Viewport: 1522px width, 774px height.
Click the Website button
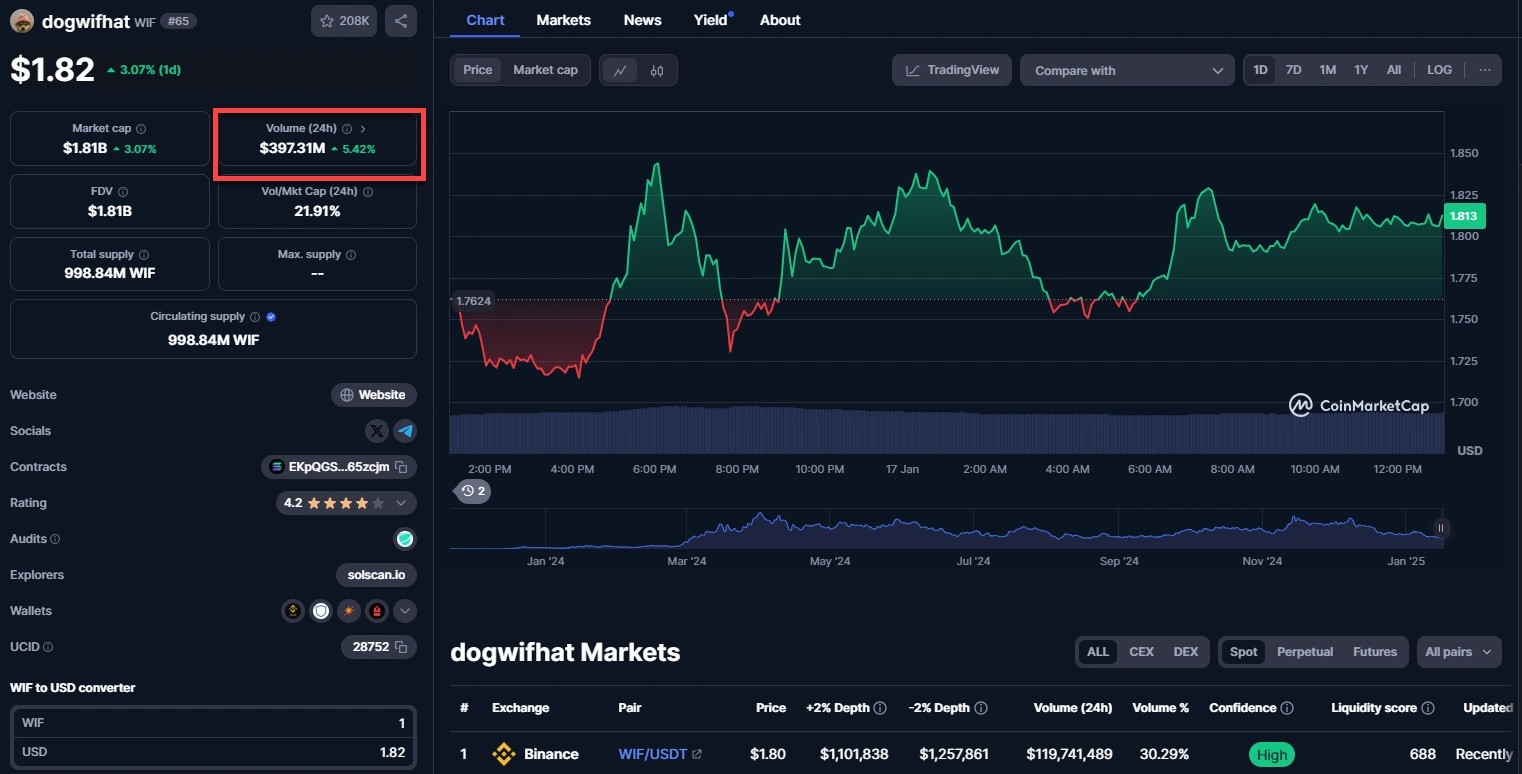(x=374, y=395)
